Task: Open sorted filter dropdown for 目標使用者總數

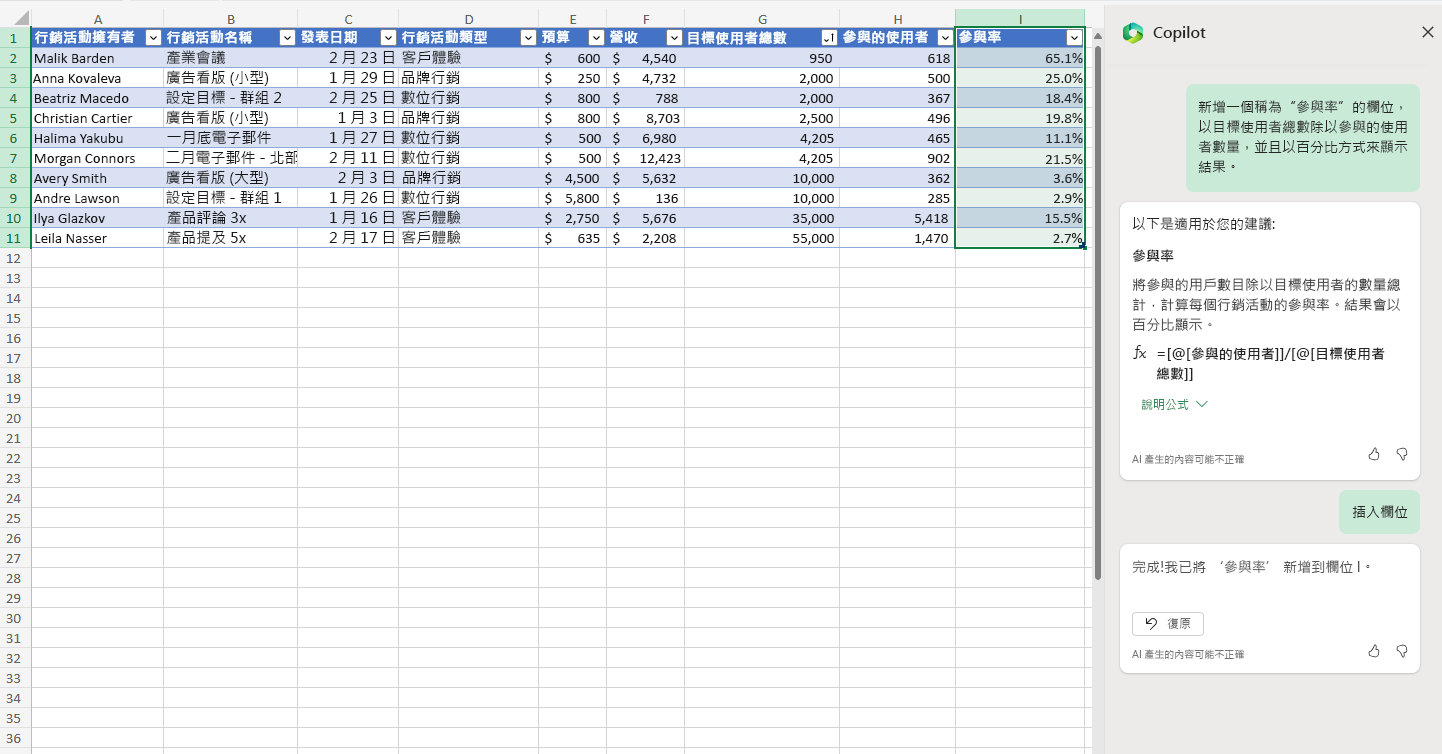Action: coord(829,38)
